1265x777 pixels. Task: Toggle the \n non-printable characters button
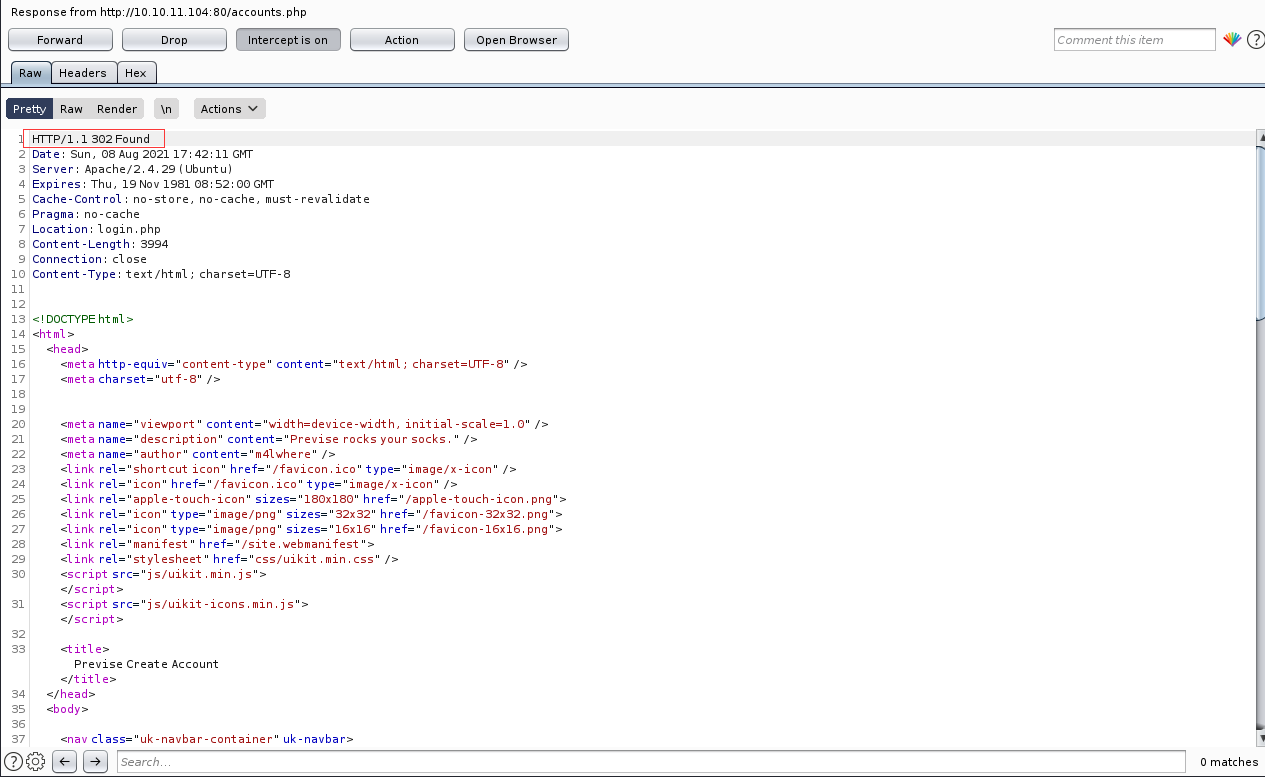coord(166,109)
